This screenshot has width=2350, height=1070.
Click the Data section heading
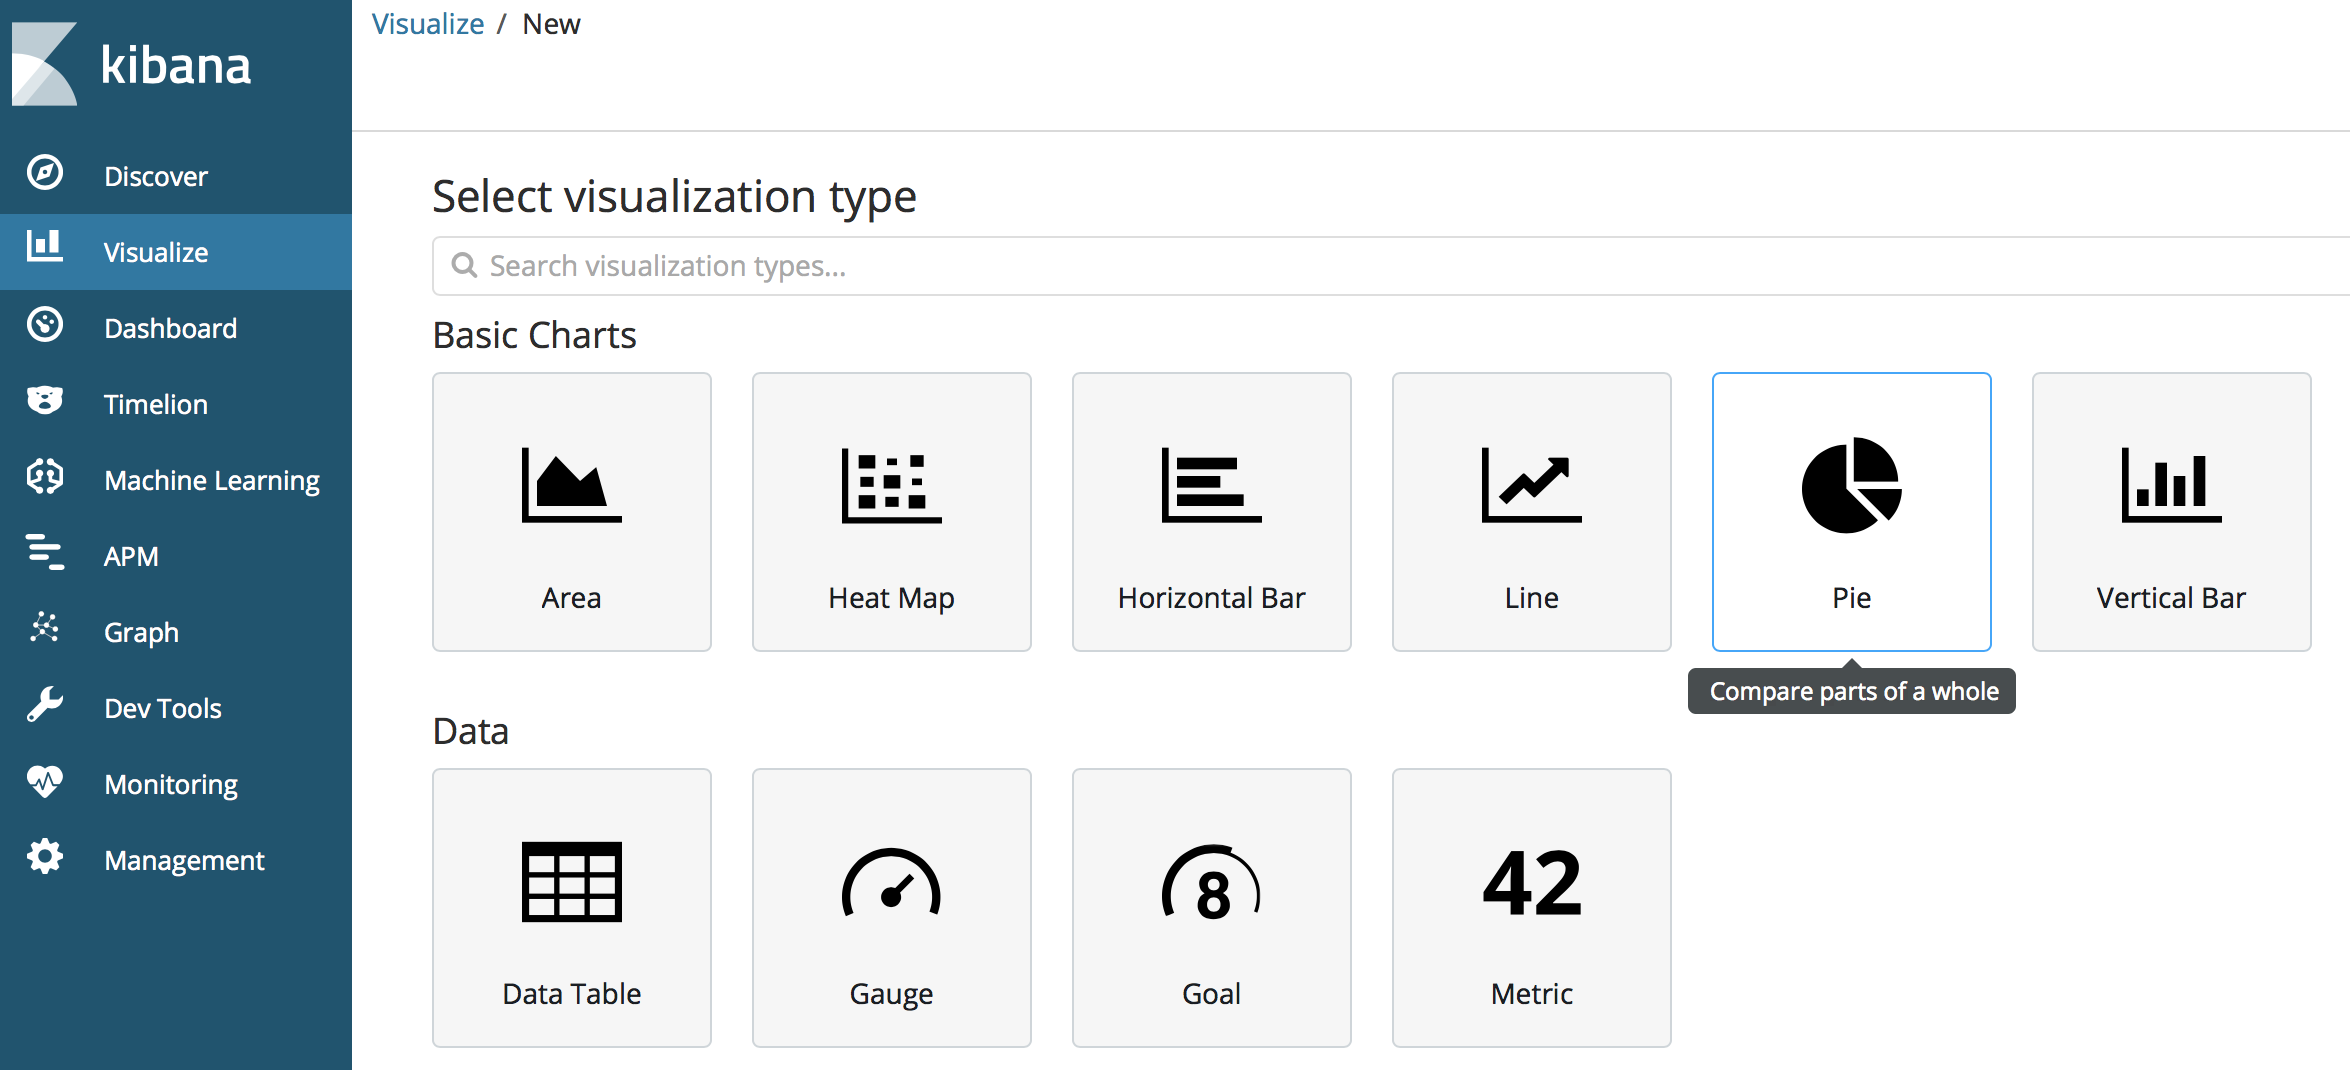coord(470,731)
